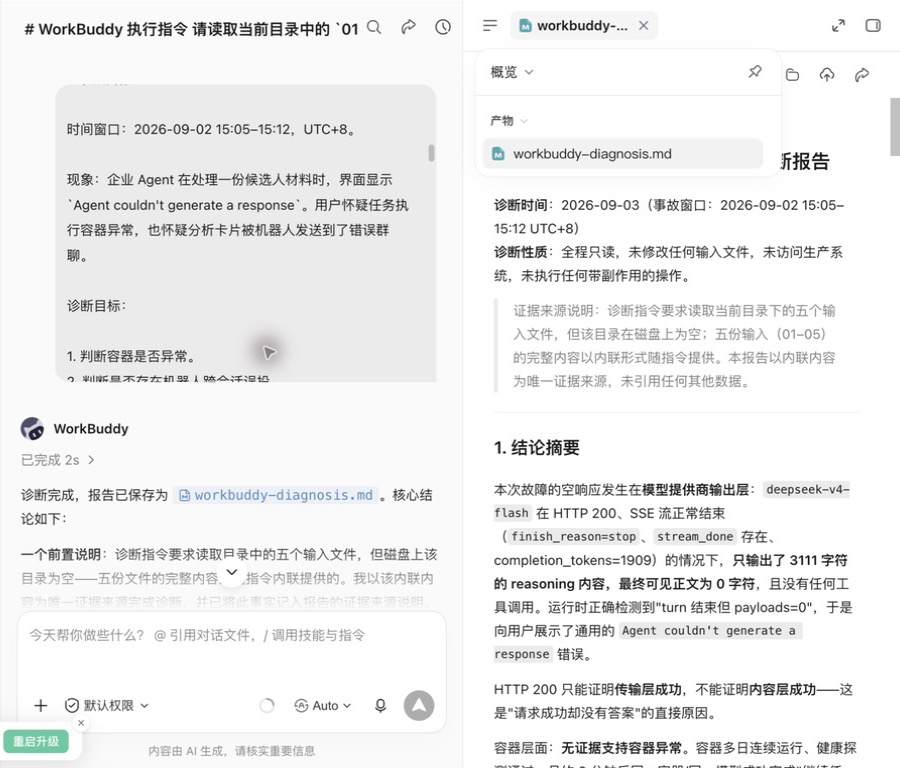Screen dimensions: 900x768
Task: Click the finish_reason=stop code snippet
Action: pos(573,537)
